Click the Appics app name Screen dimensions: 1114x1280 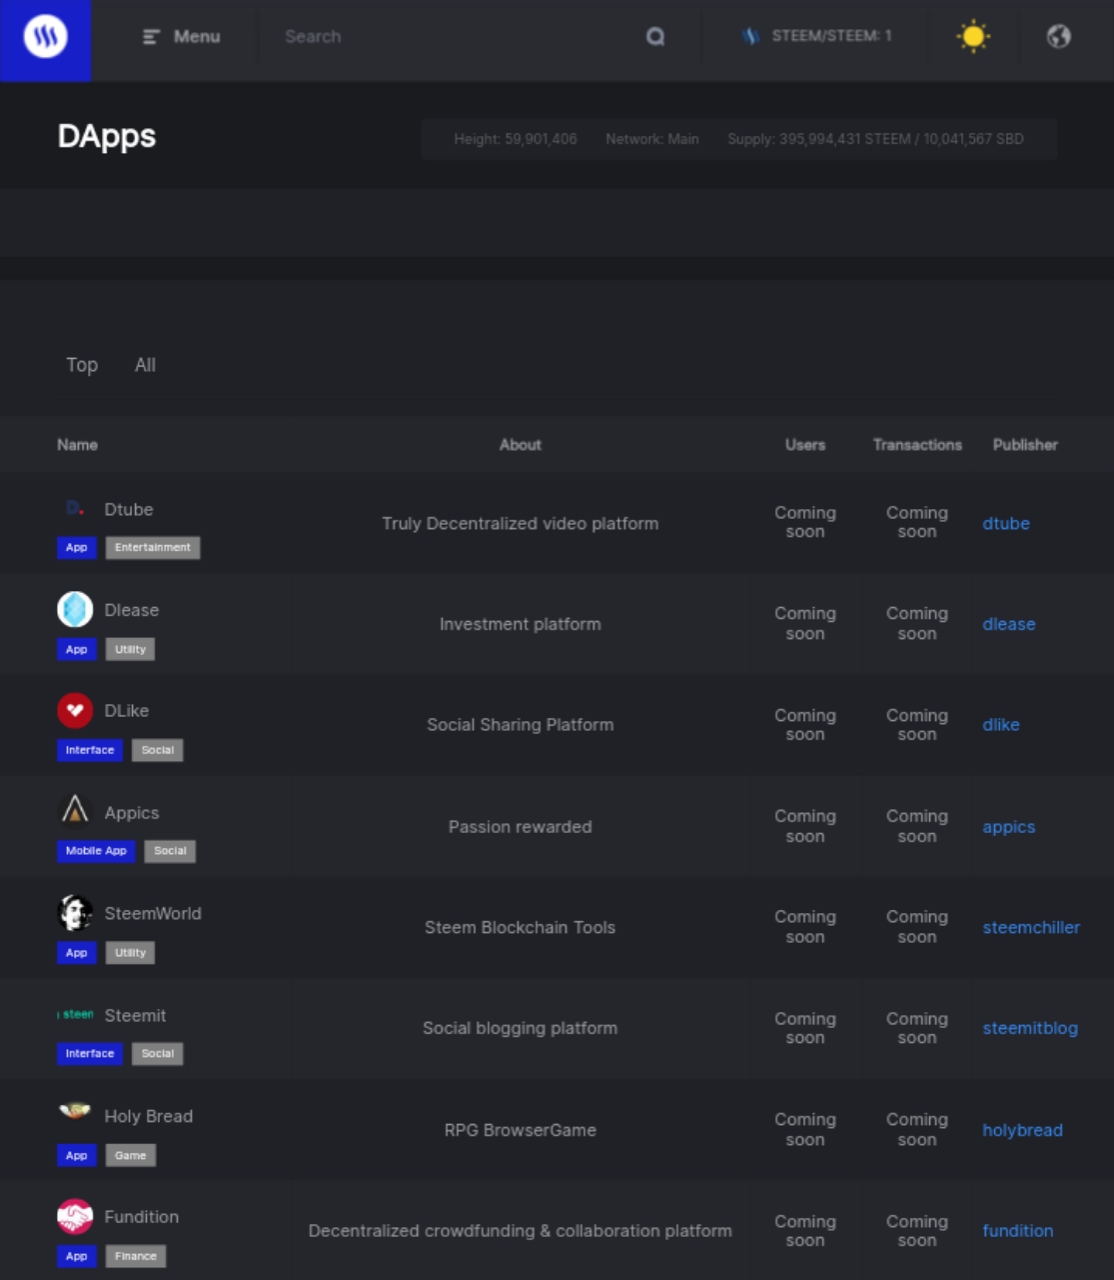[x=132, y=813]
